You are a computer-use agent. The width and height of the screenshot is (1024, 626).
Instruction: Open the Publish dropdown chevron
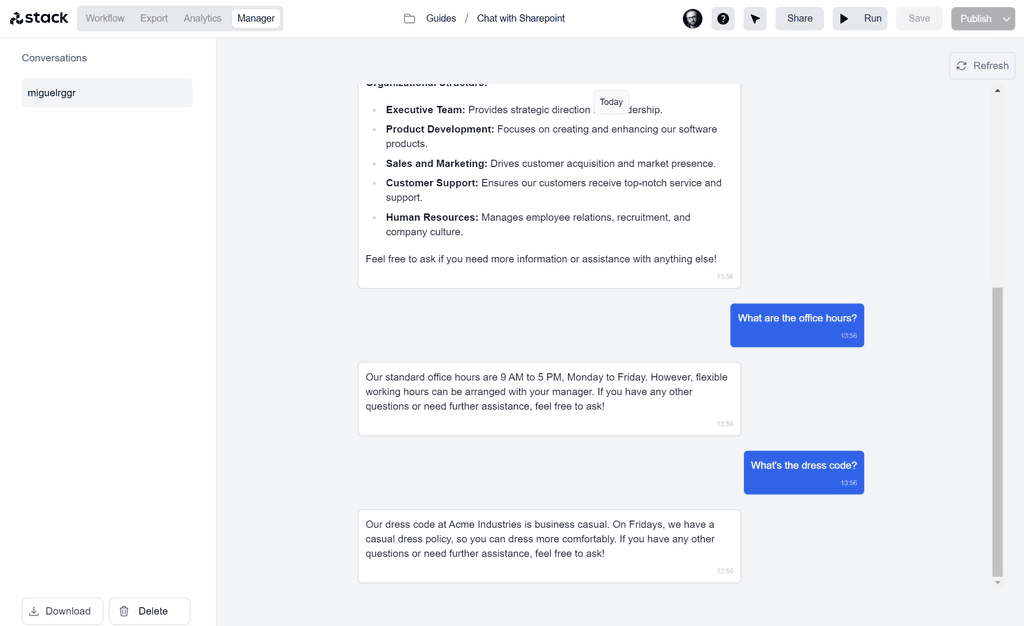[1004, 18]
